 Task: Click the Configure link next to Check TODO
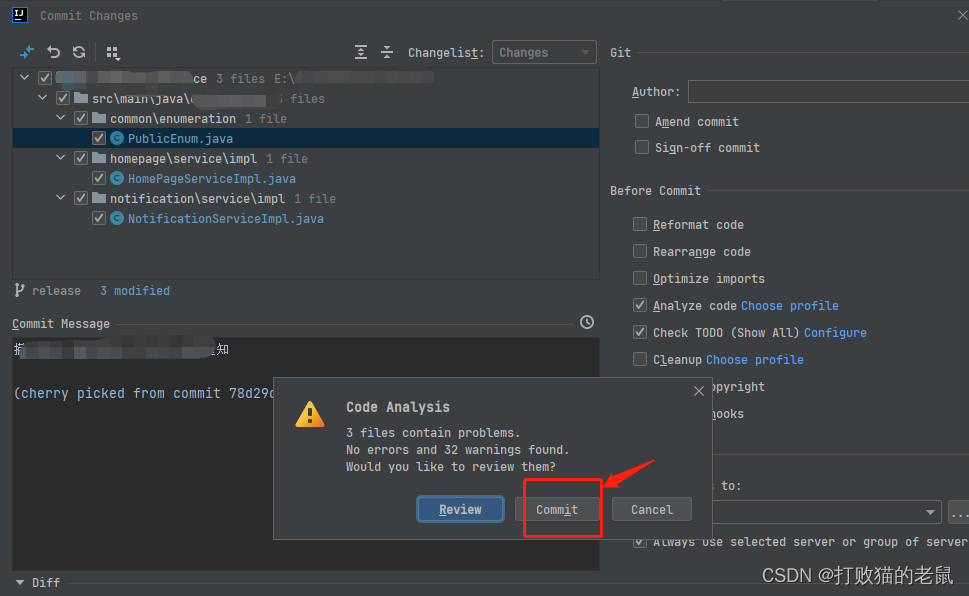click(x=835, y=332)
